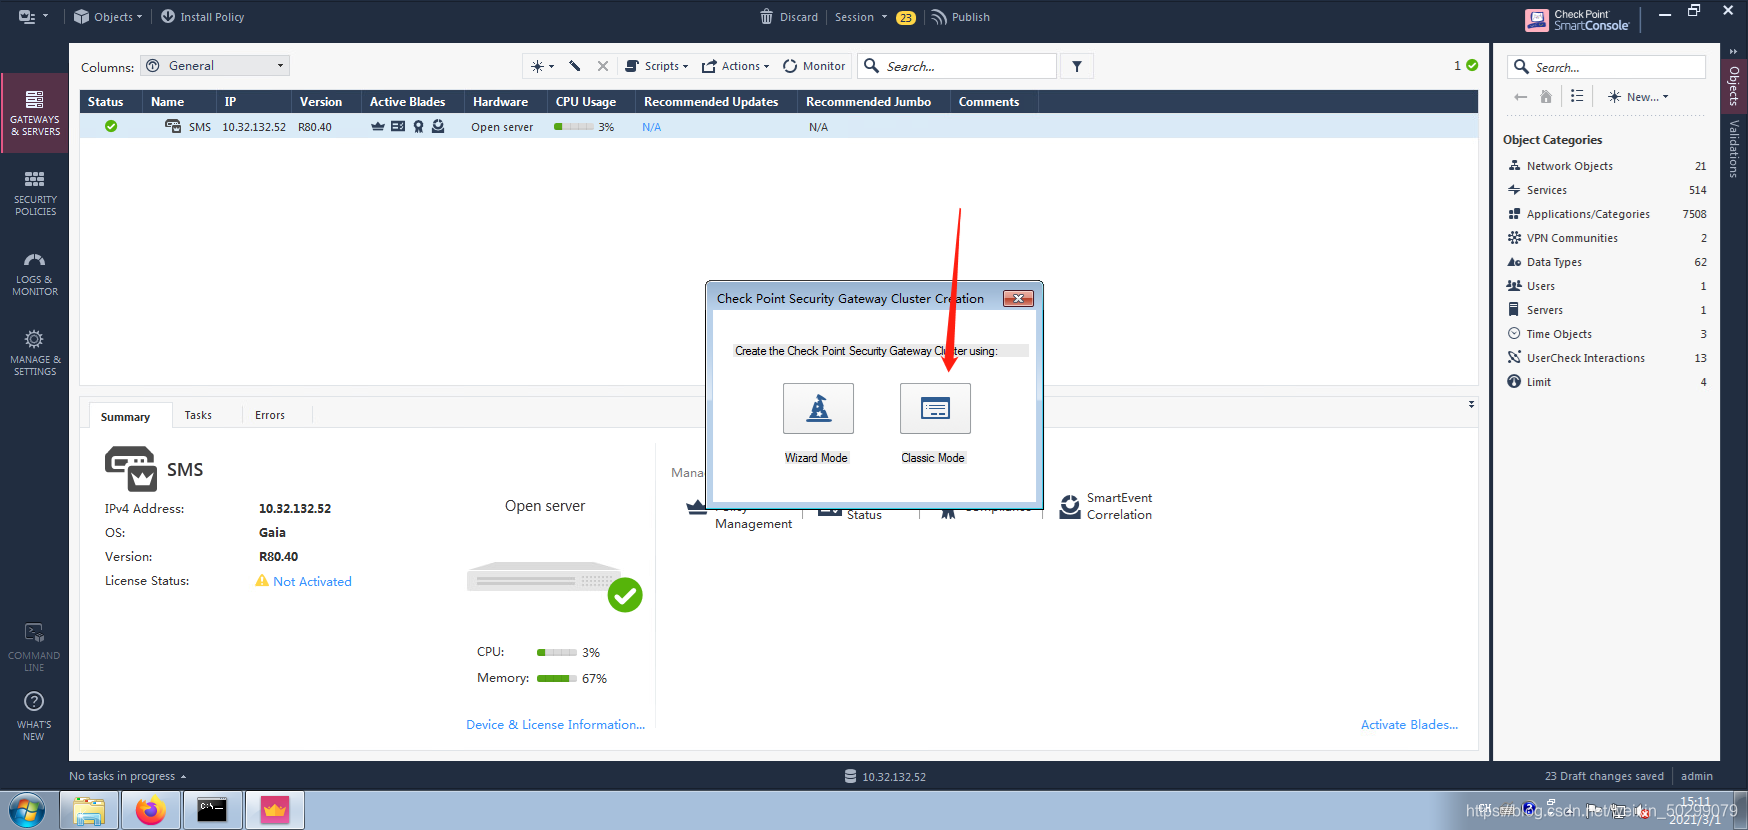Open Device & License Information link
Viewport: 1748px width, 830px height.
(555, 725)
